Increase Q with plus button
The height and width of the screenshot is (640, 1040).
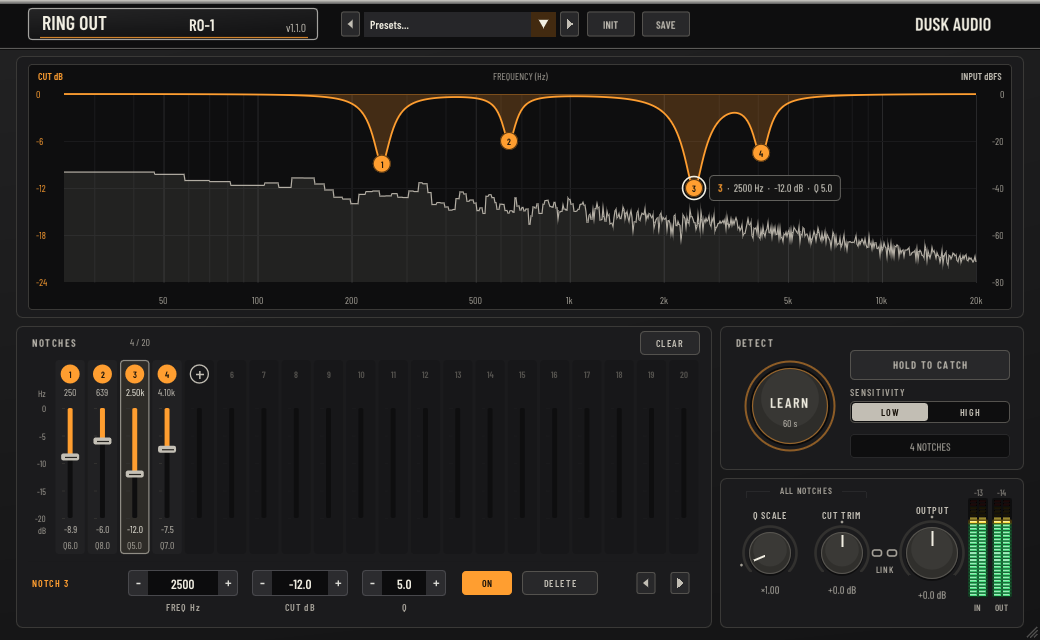[x=436, y=584]
